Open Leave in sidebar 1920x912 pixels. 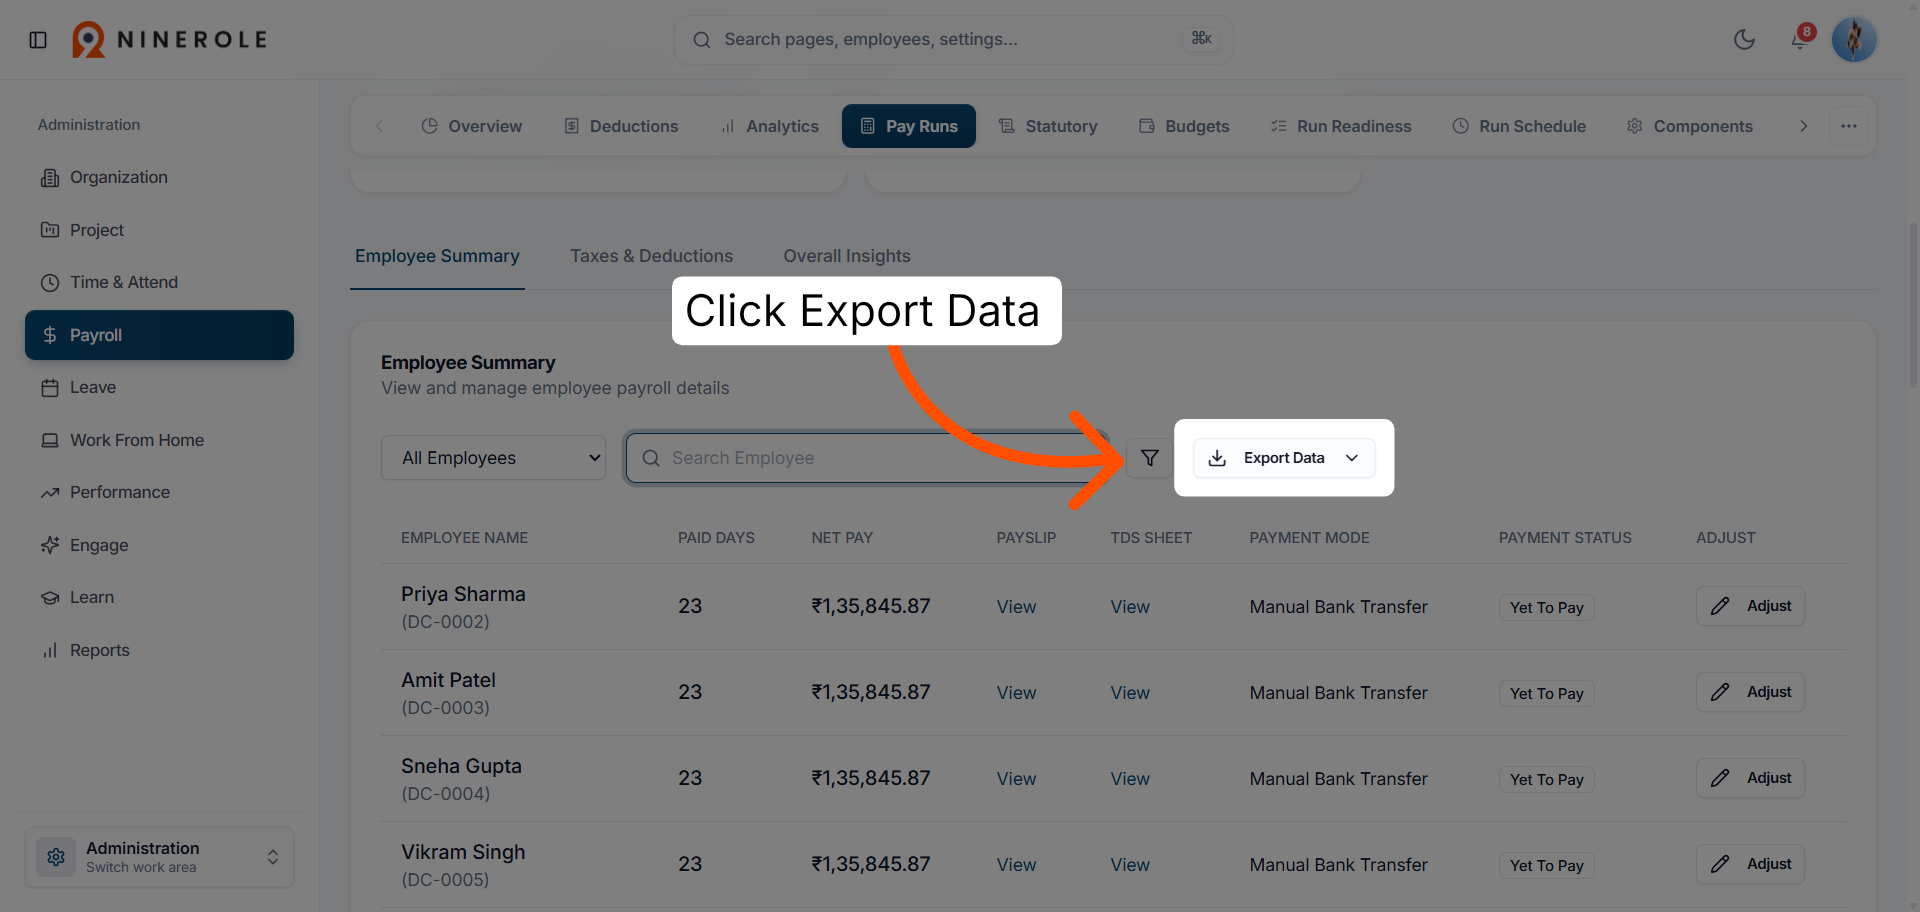[x=160, y=387]
